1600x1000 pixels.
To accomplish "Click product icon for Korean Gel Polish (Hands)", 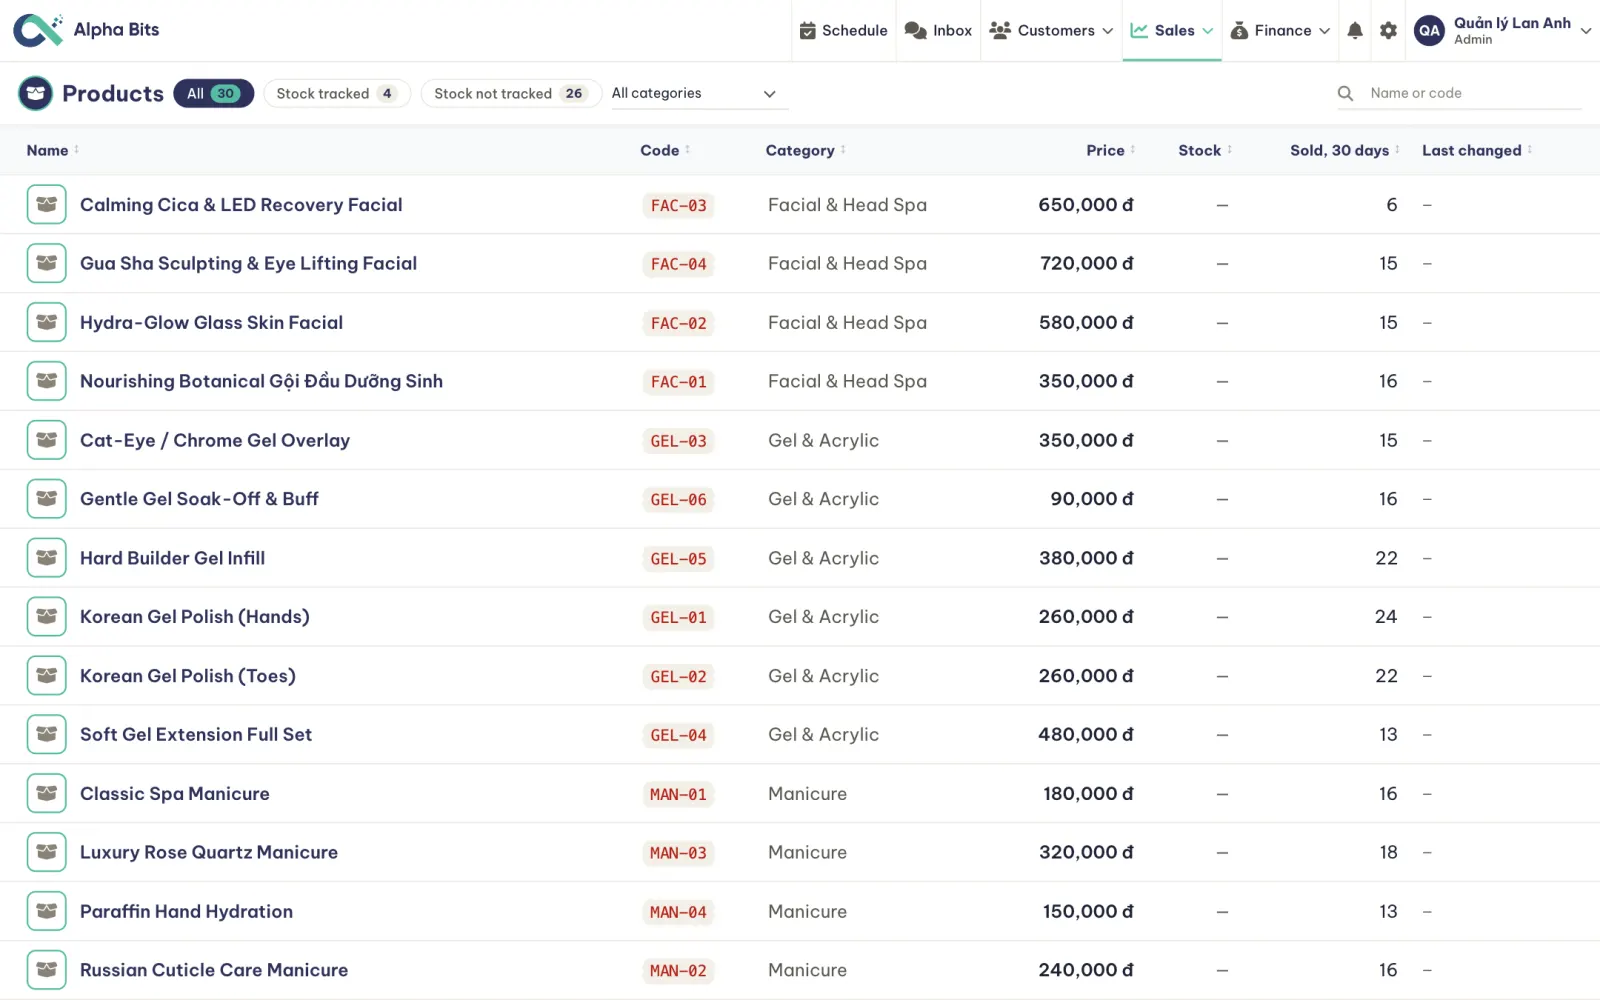I will [x=46, y=617].
